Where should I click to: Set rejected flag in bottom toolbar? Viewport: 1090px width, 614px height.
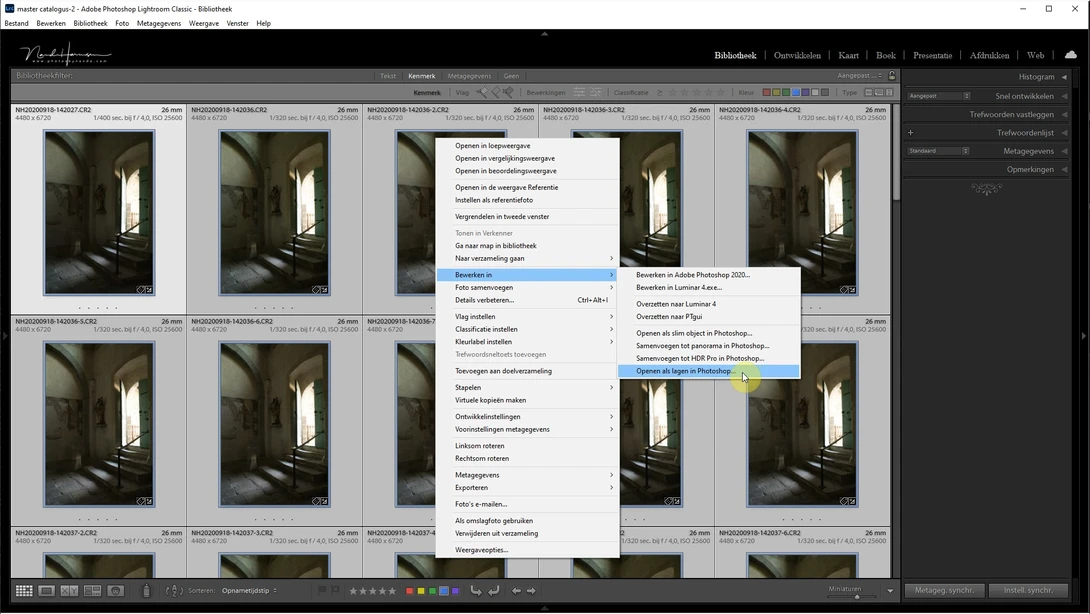click(x=335, y=590)
